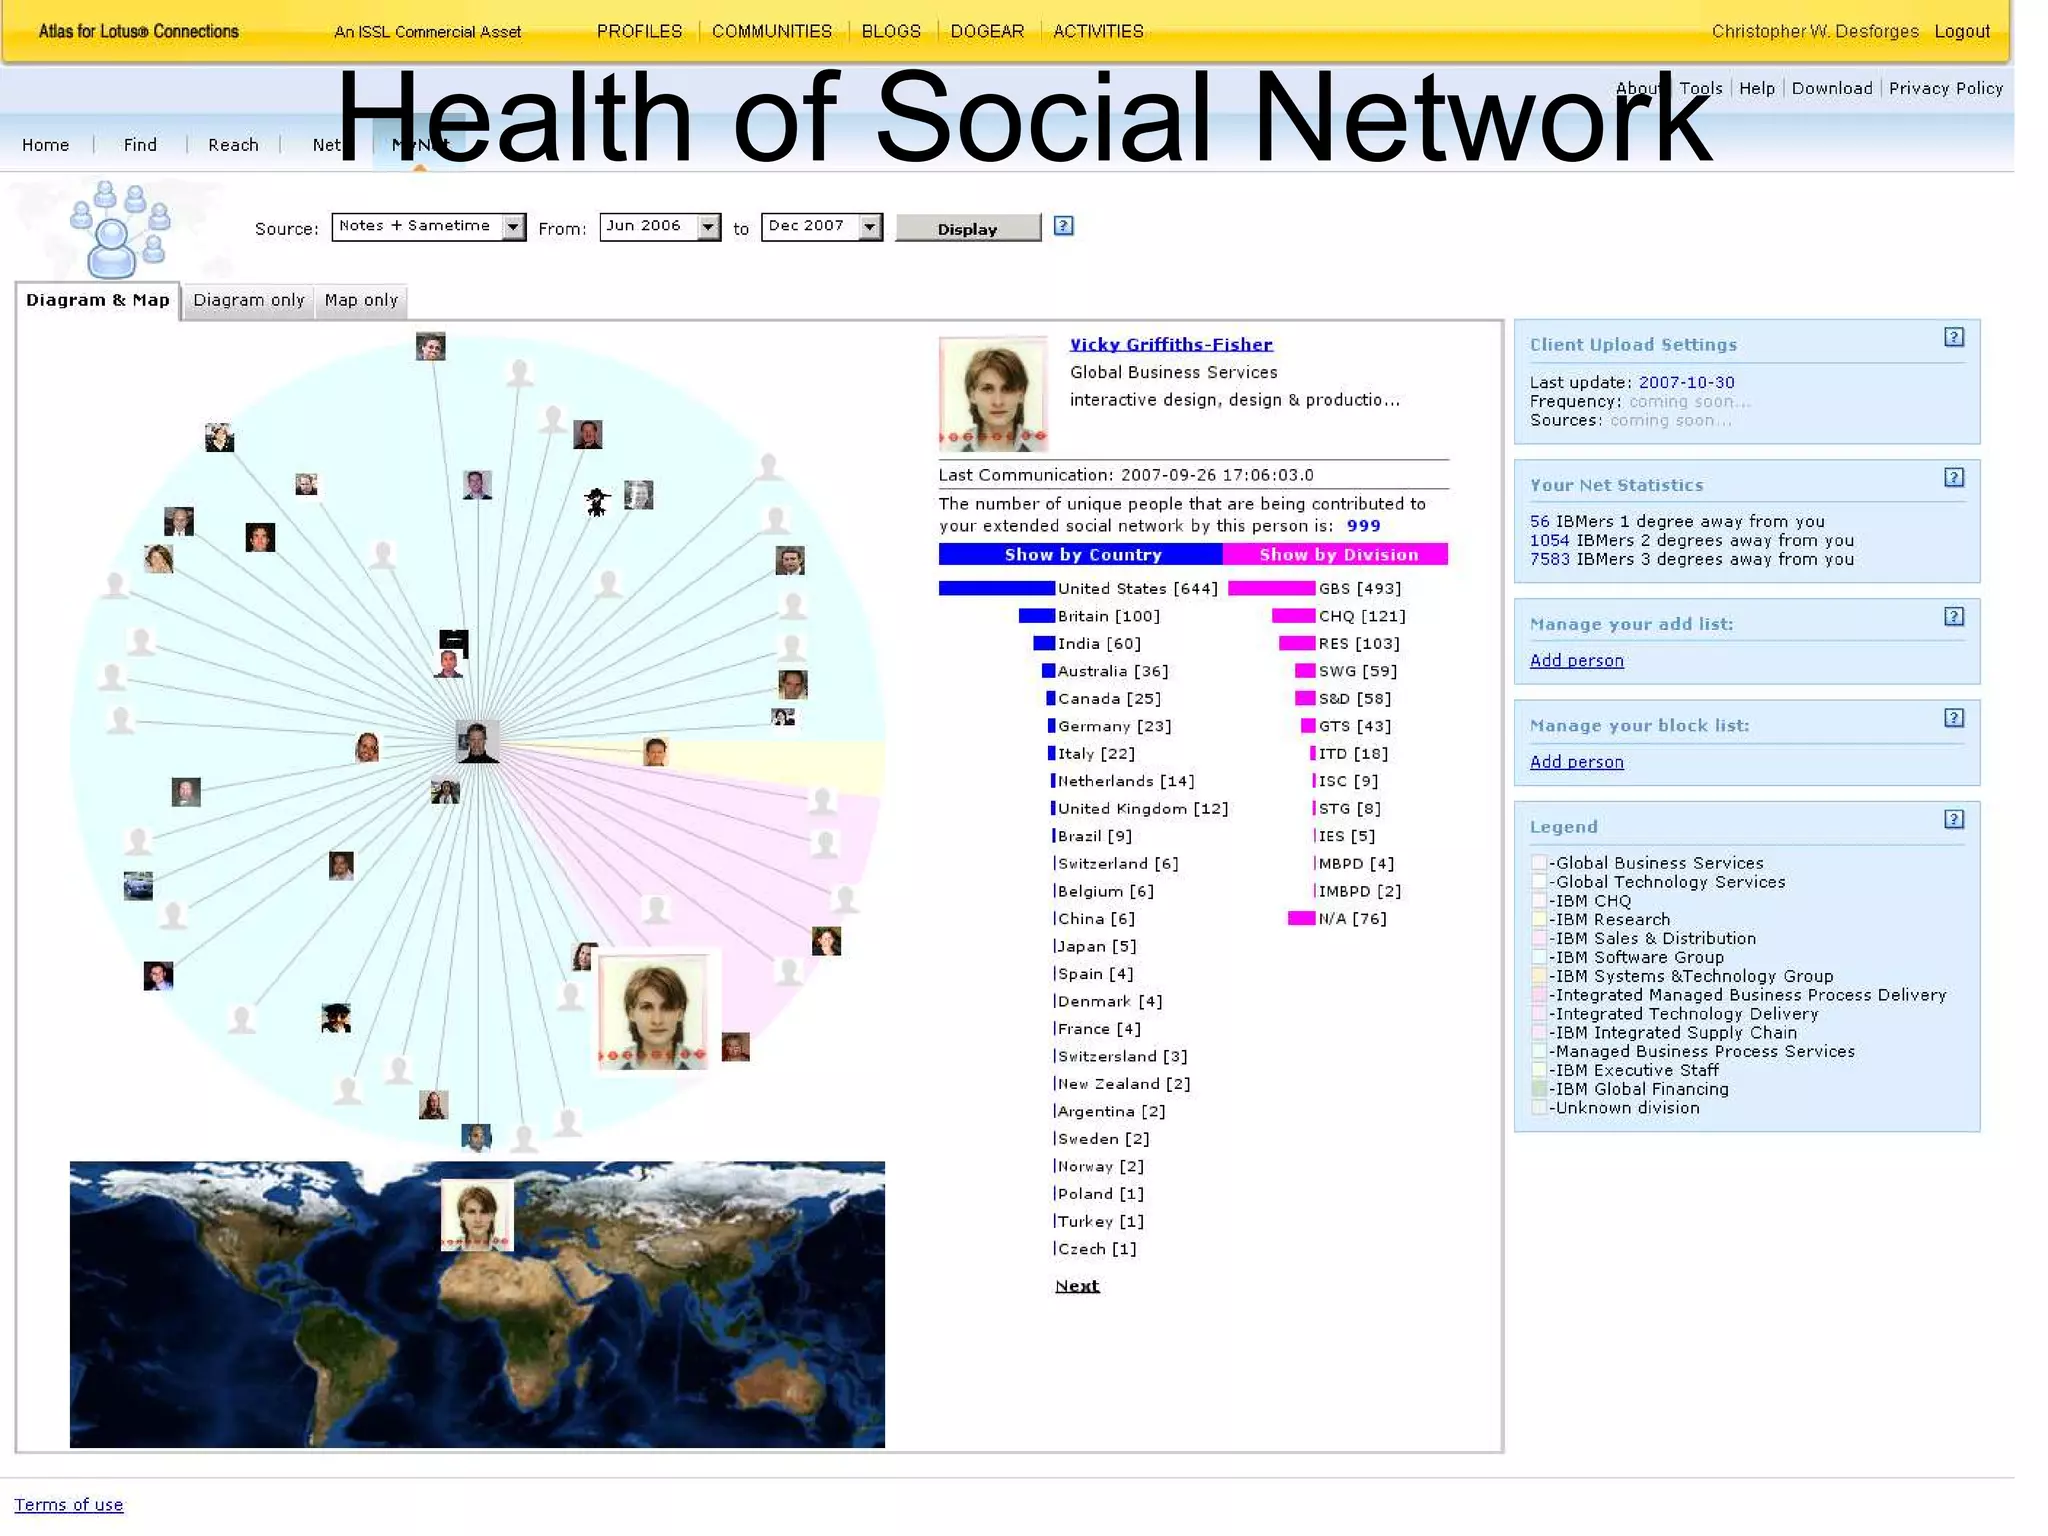Toggle IBM Global Financing legend box
The width and height of the screenshot is (2048, 1536).
[x=1539, y=1089]
